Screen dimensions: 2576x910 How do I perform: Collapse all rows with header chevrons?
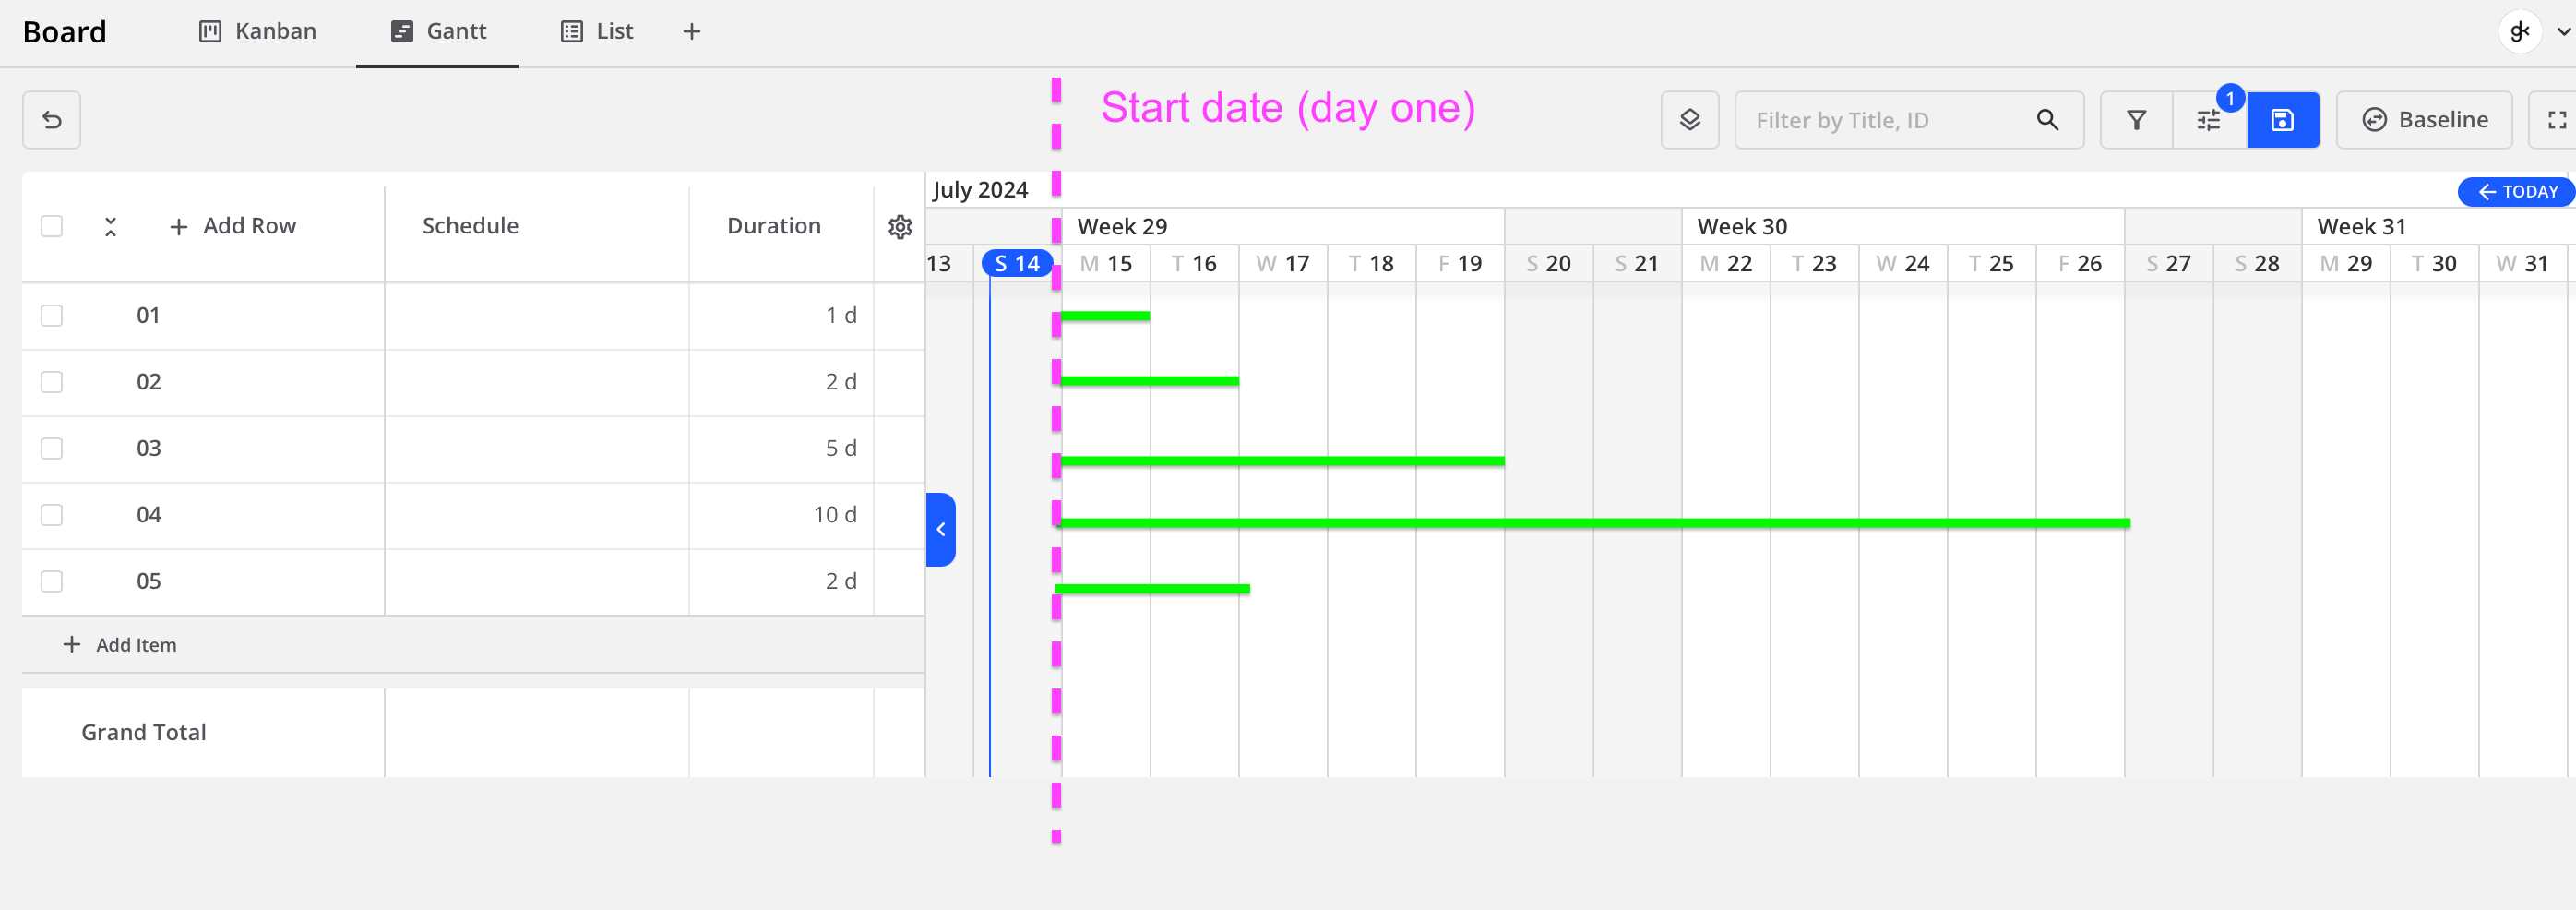(x=111, y=227)
